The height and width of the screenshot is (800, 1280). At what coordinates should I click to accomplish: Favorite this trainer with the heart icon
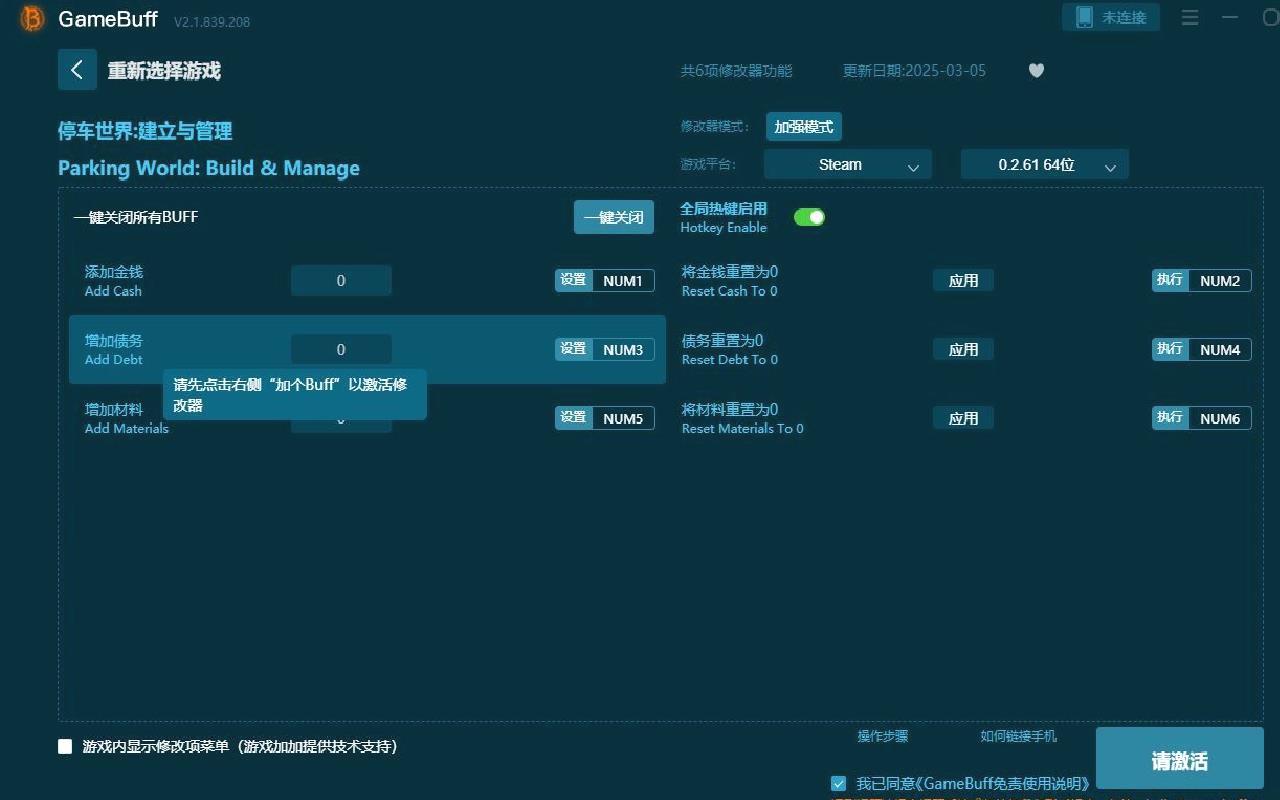pos(1036,70)
